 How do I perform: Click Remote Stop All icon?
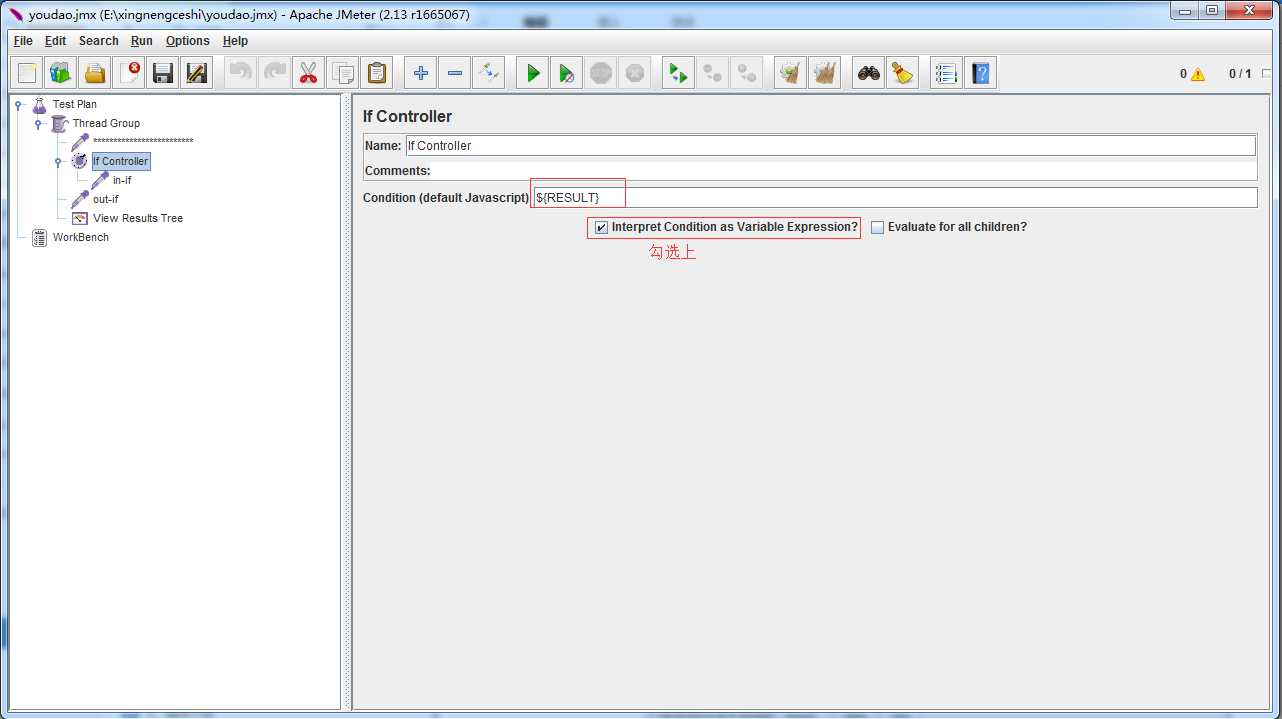point(713,73)
